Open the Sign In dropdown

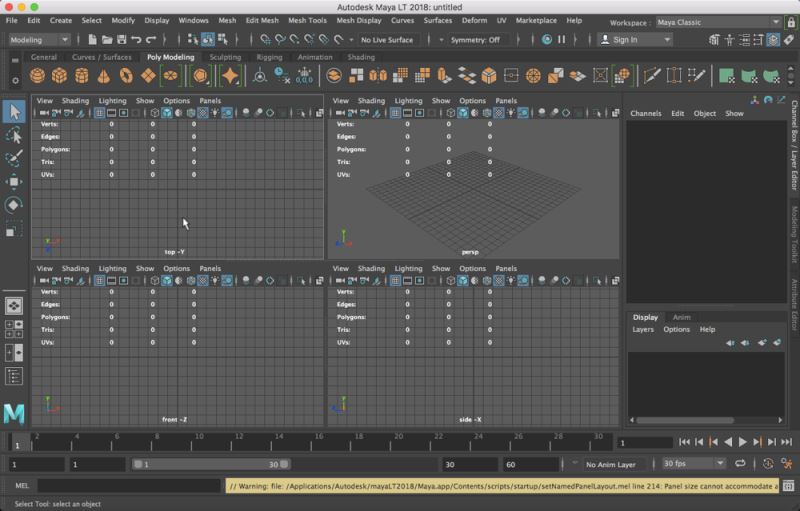point(635,40)
